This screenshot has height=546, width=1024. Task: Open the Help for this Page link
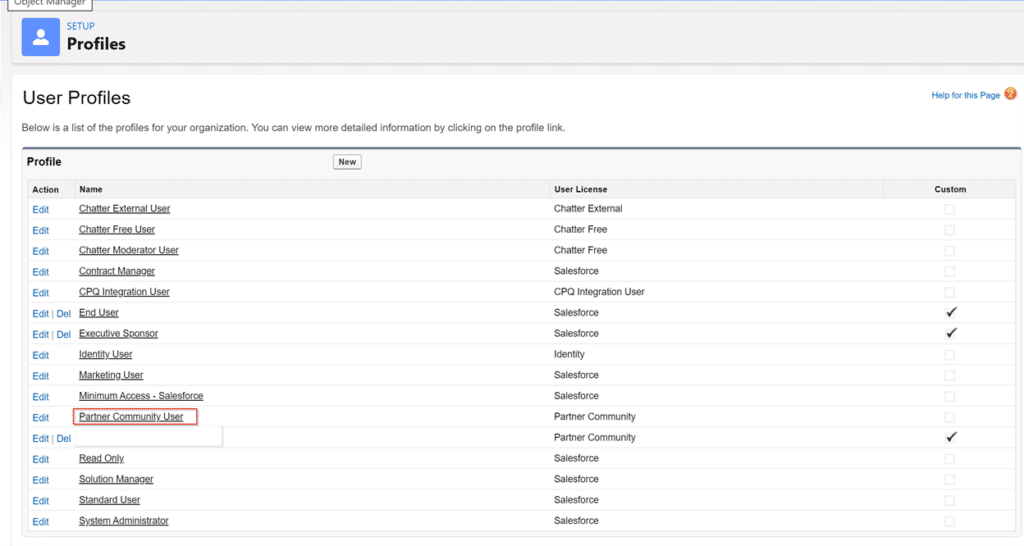tap(965, 95)
